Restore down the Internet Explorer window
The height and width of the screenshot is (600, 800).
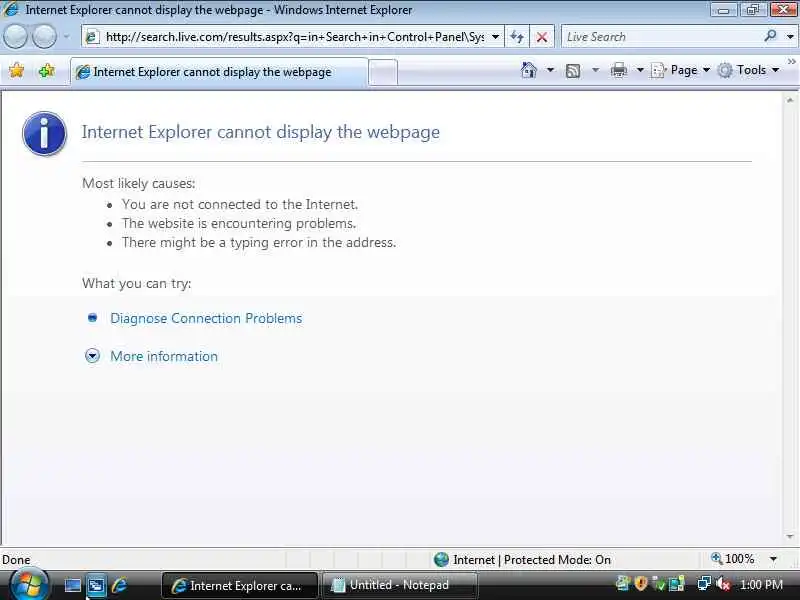pos(753,10)
